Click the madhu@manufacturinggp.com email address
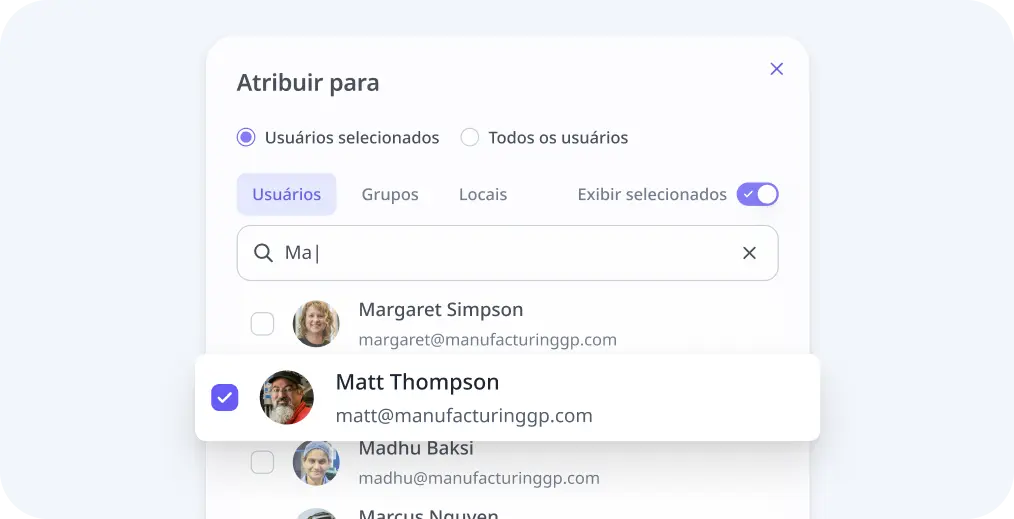 (479, 478)
